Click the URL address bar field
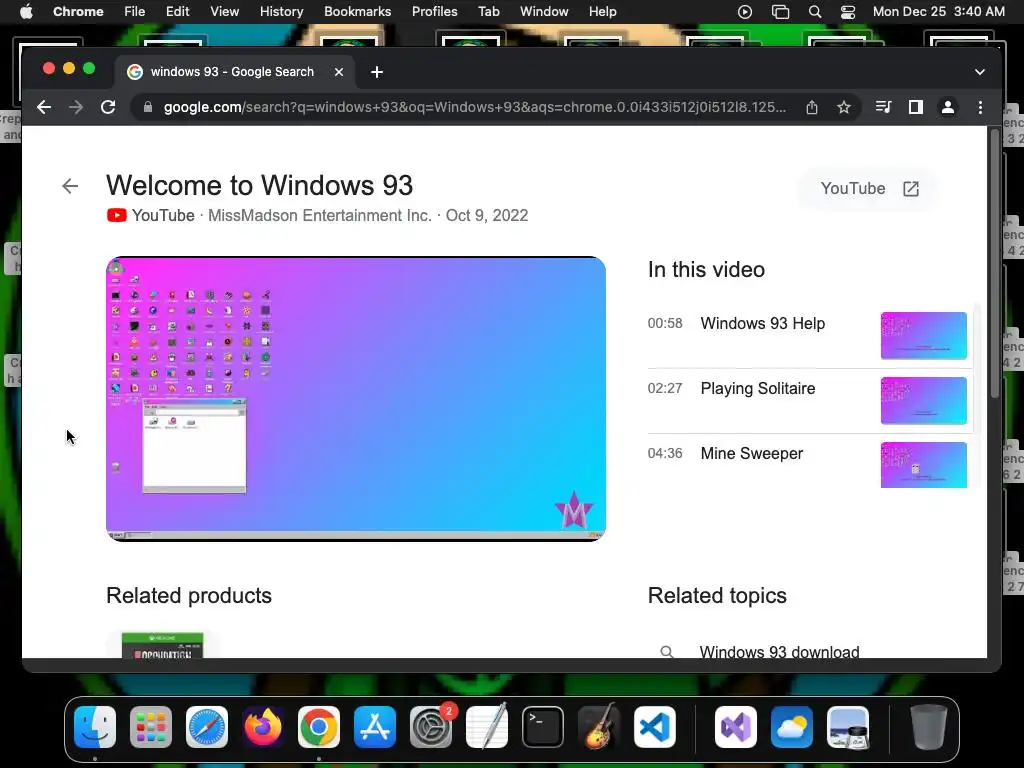Viewport: 1024px width, 768px height. (475, 107)
